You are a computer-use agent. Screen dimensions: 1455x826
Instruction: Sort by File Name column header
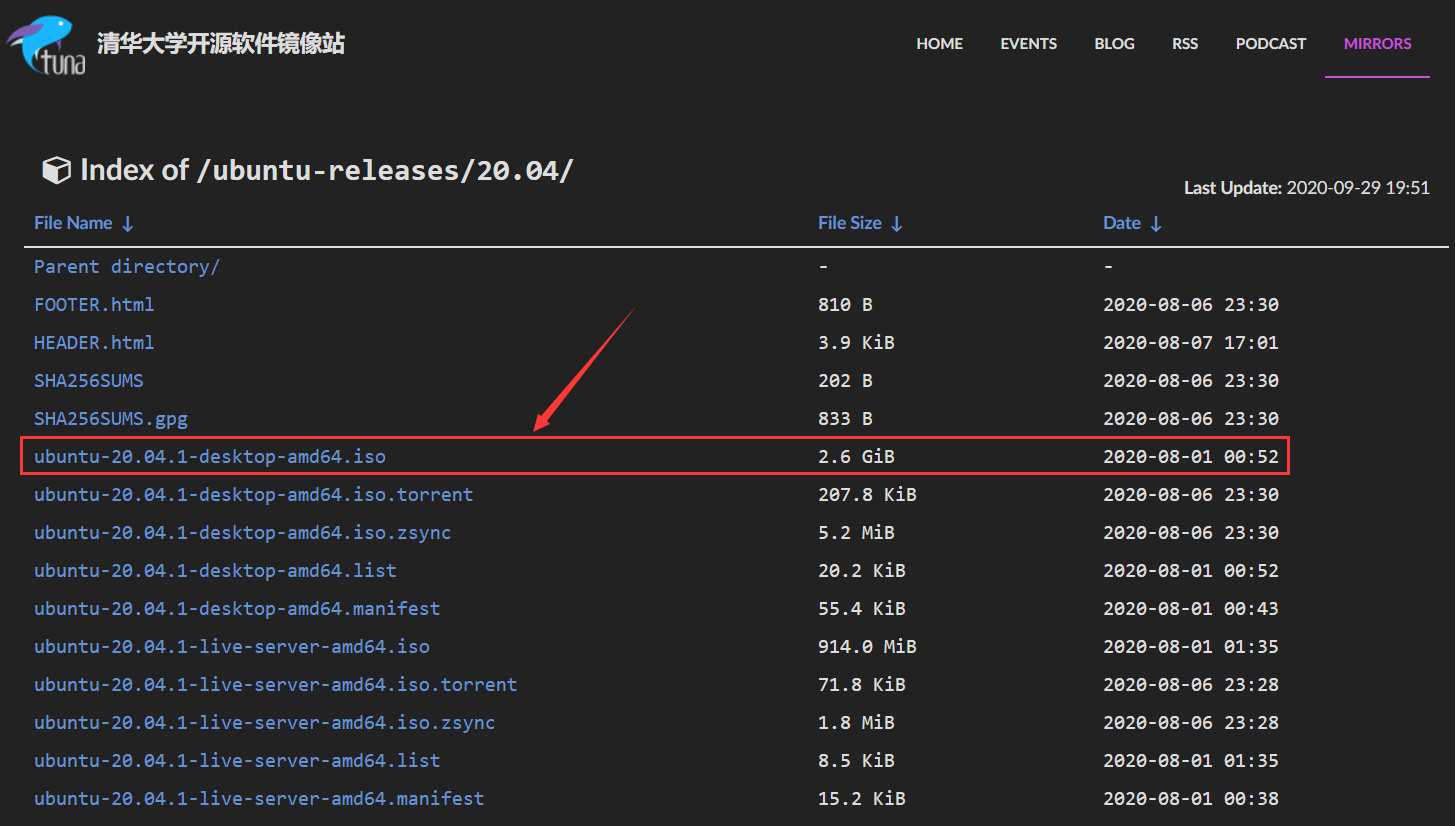[84, 223]
